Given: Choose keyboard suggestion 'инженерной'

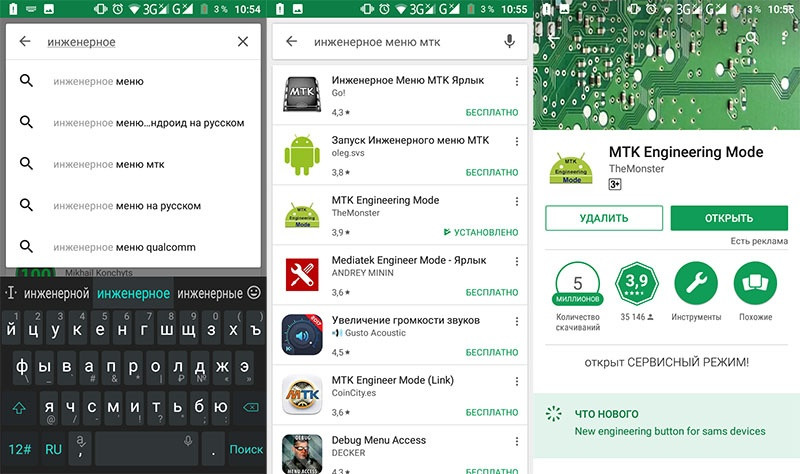Looking at the screenshot, I should click(56, 293).
